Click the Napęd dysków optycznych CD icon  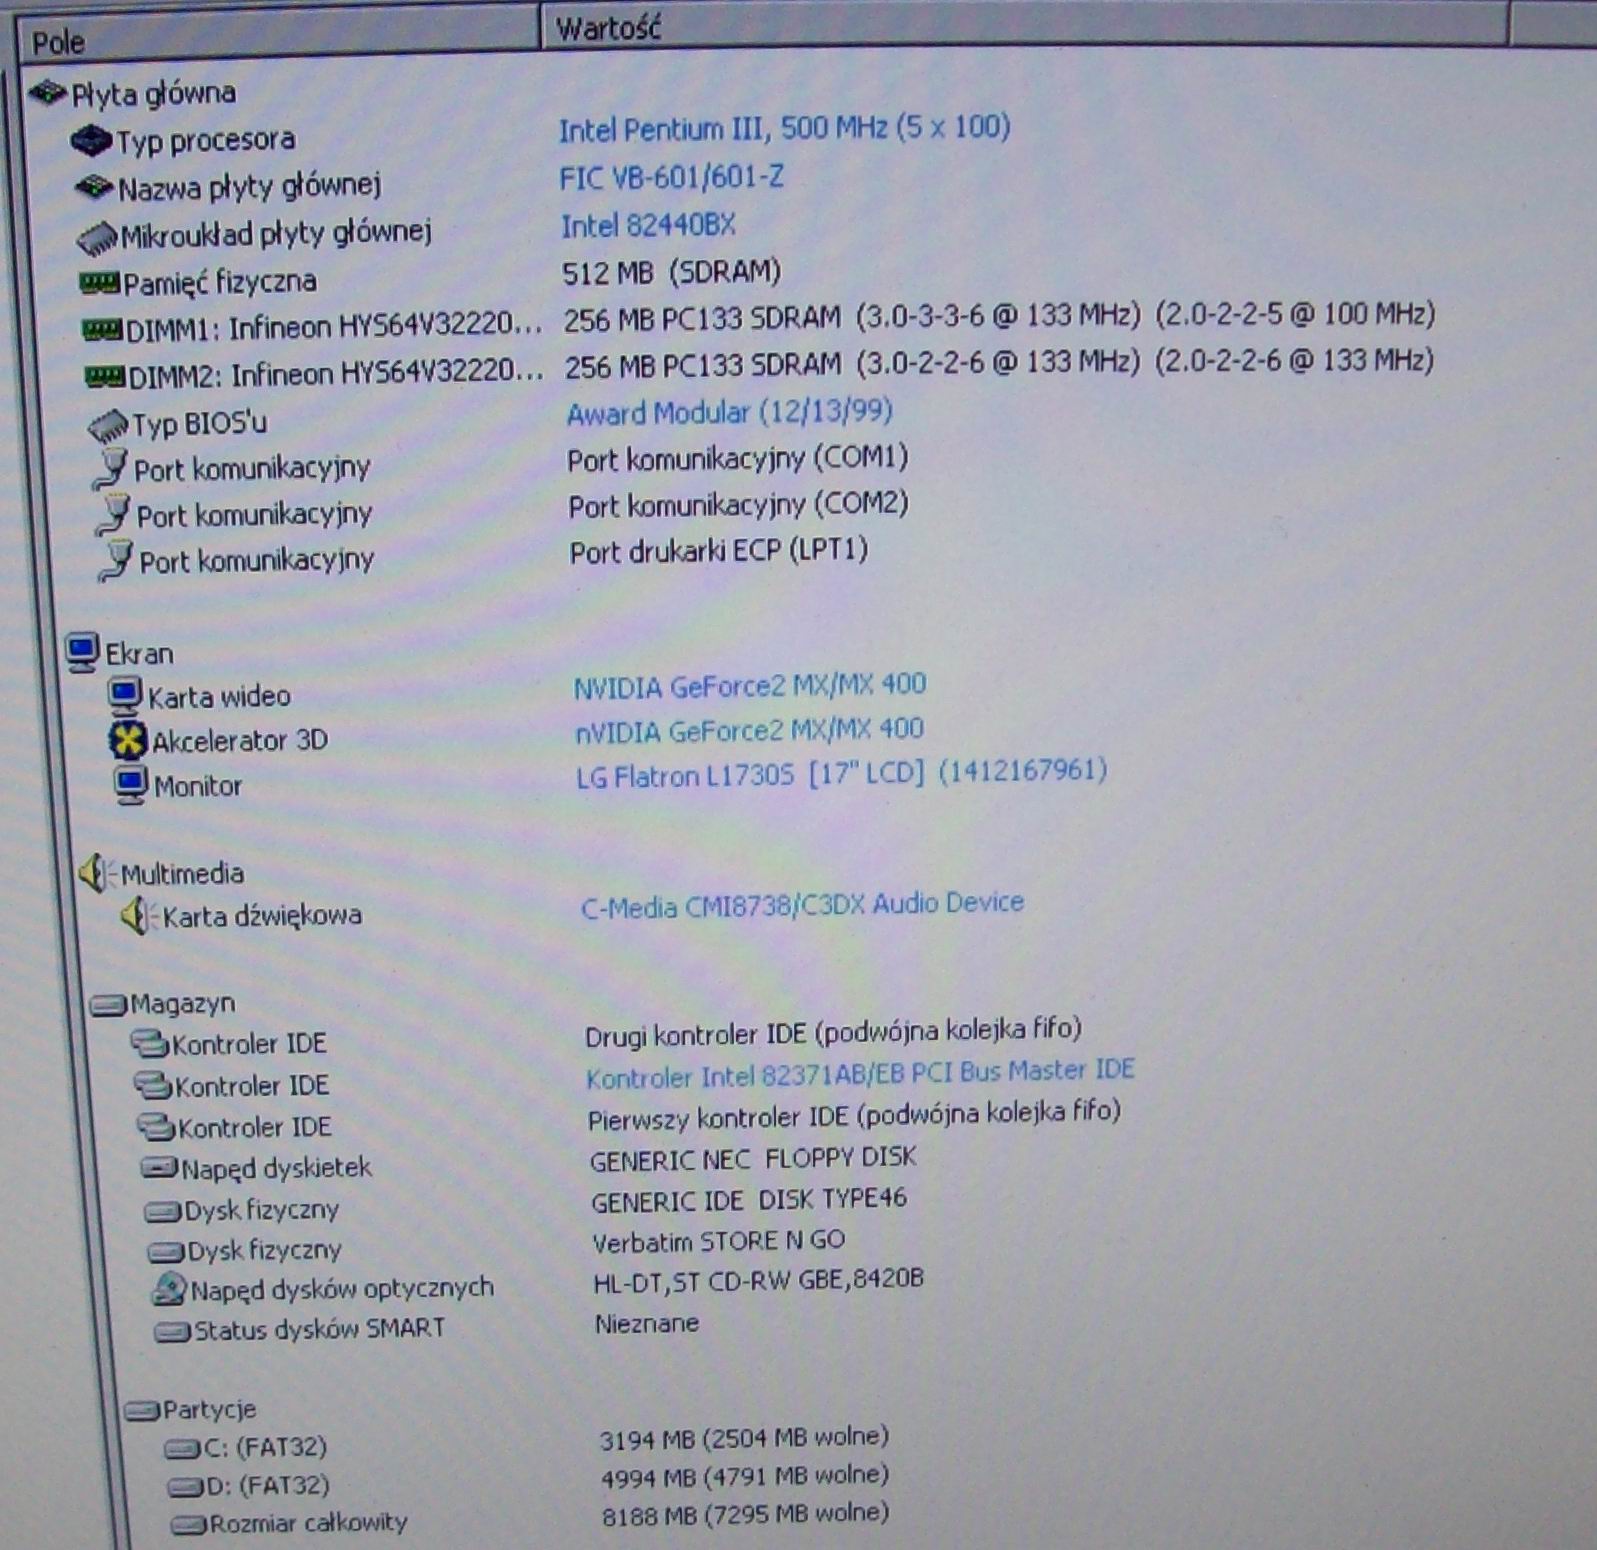click(x=169, y=1289)
